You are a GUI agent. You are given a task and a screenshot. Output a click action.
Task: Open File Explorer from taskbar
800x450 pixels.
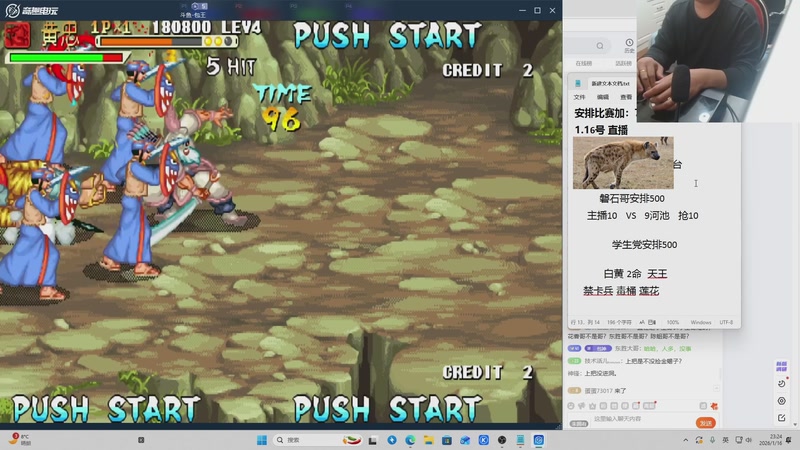(429, 440)
